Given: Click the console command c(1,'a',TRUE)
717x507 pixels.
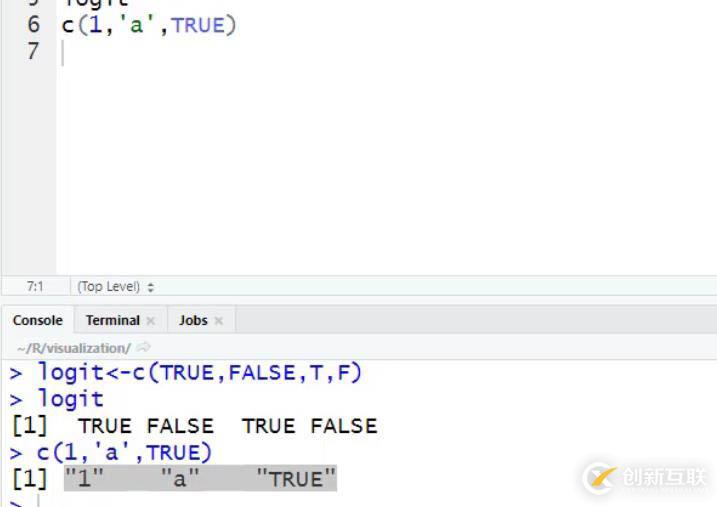Looking at the screenshot, I should 124,453.
